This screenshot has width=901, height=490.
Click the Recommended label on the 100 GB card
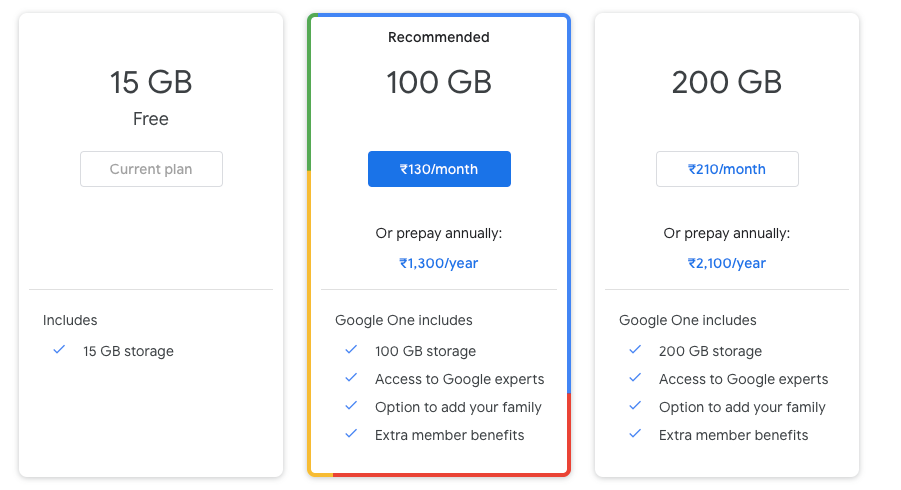439,37
